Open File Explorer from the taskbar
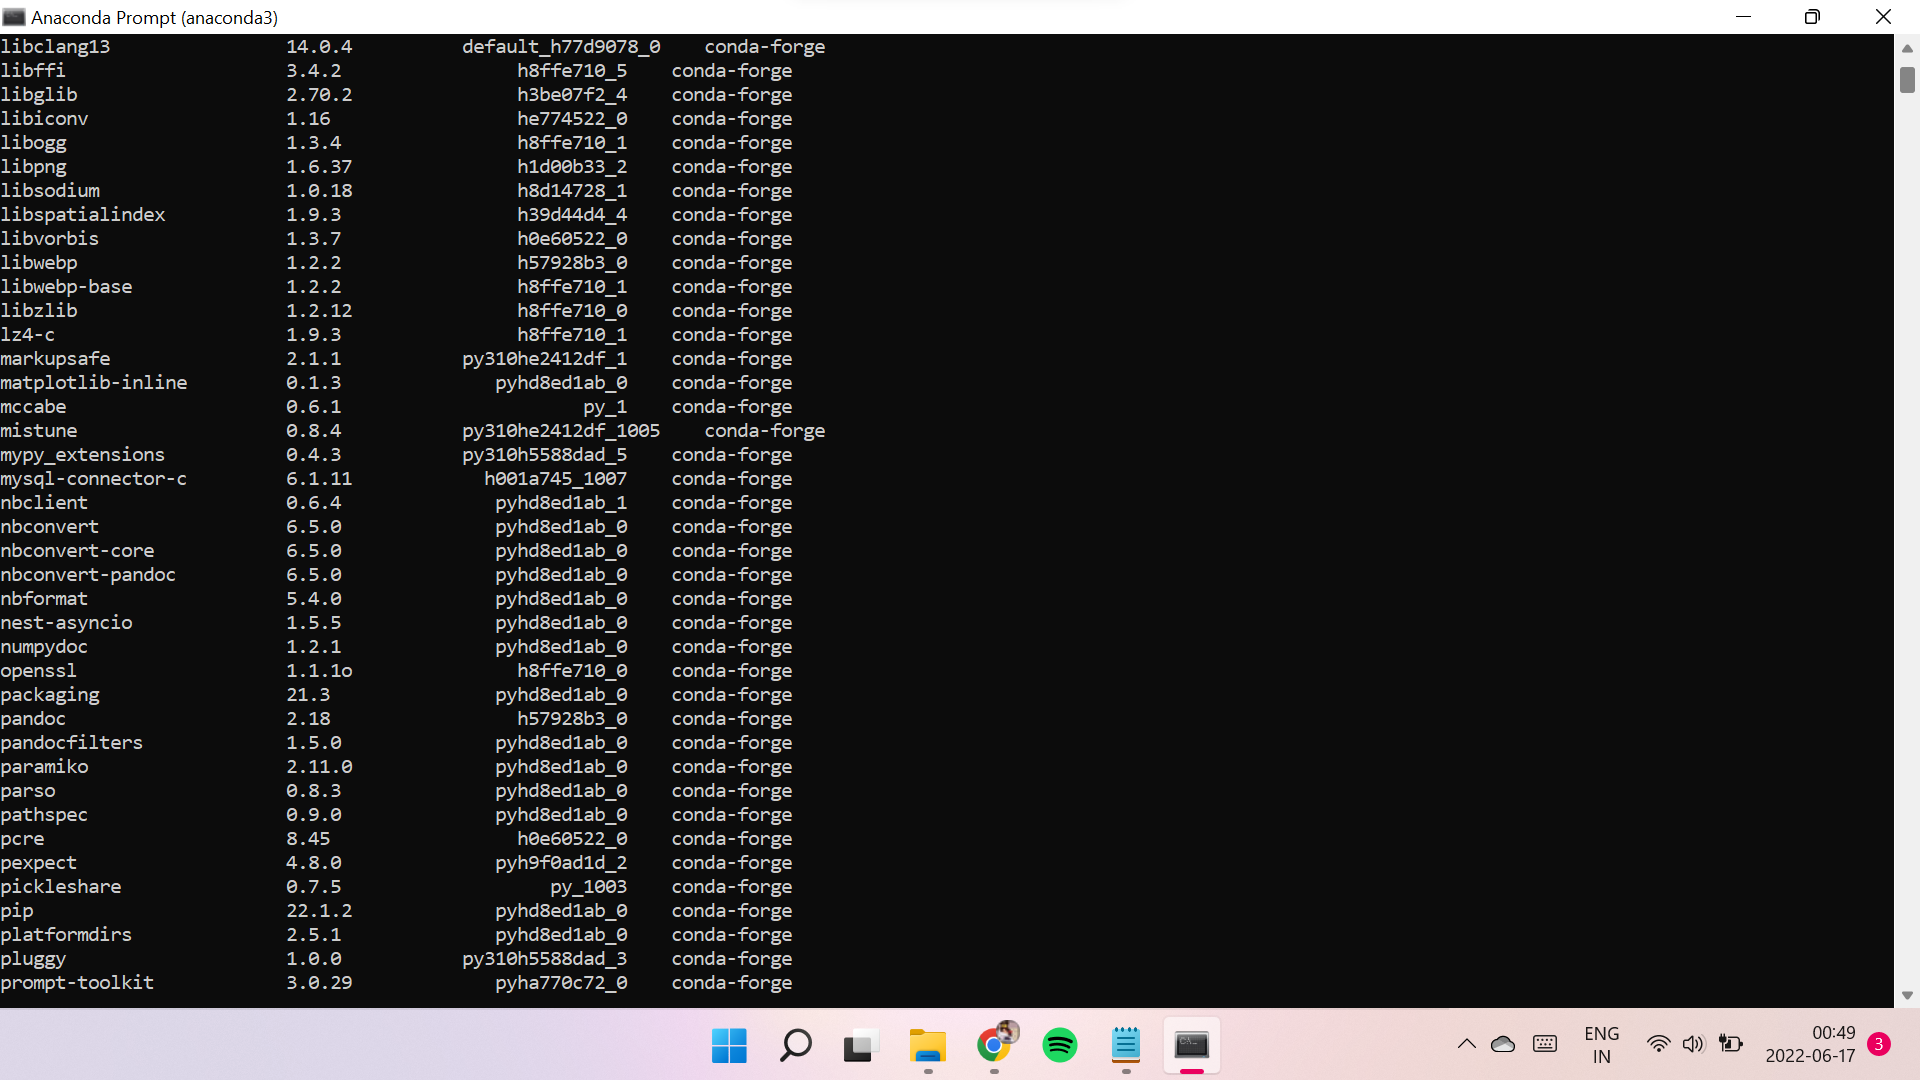The height and width of the screenshot is (1080, 1920). (x=927, y=1046)
